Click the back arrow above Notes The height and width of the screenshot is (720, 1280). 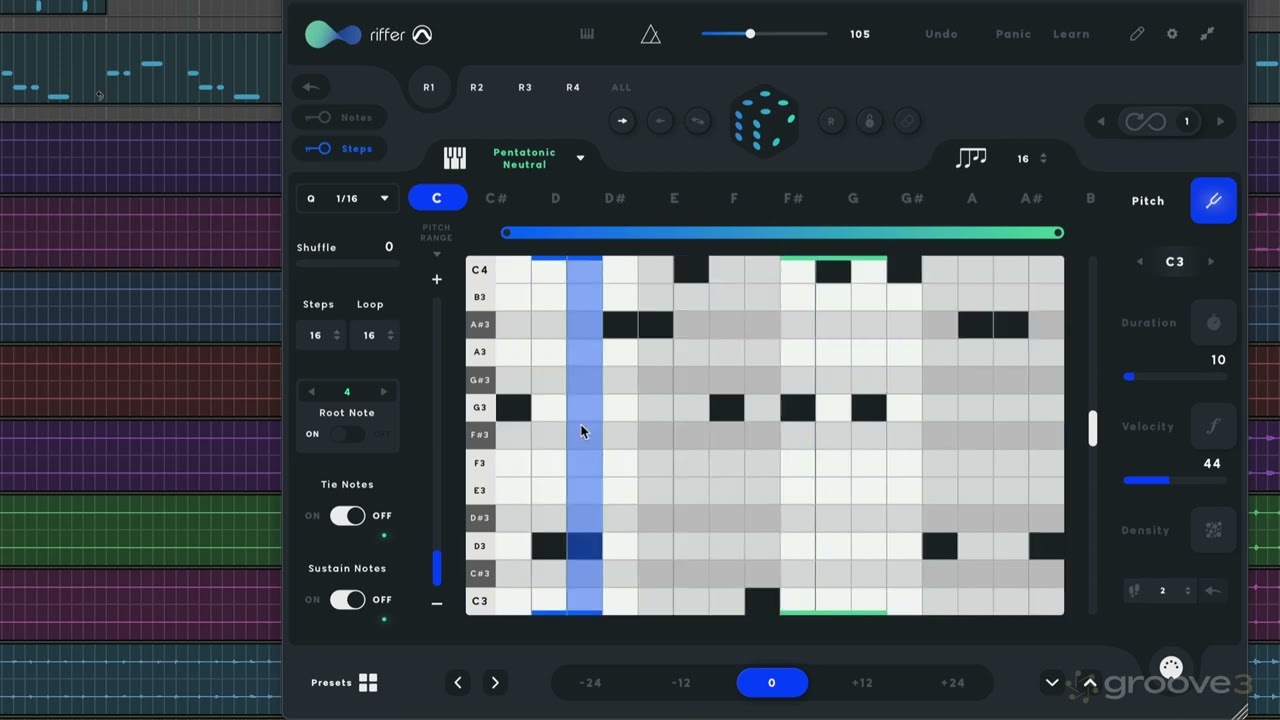coord(311,87)
